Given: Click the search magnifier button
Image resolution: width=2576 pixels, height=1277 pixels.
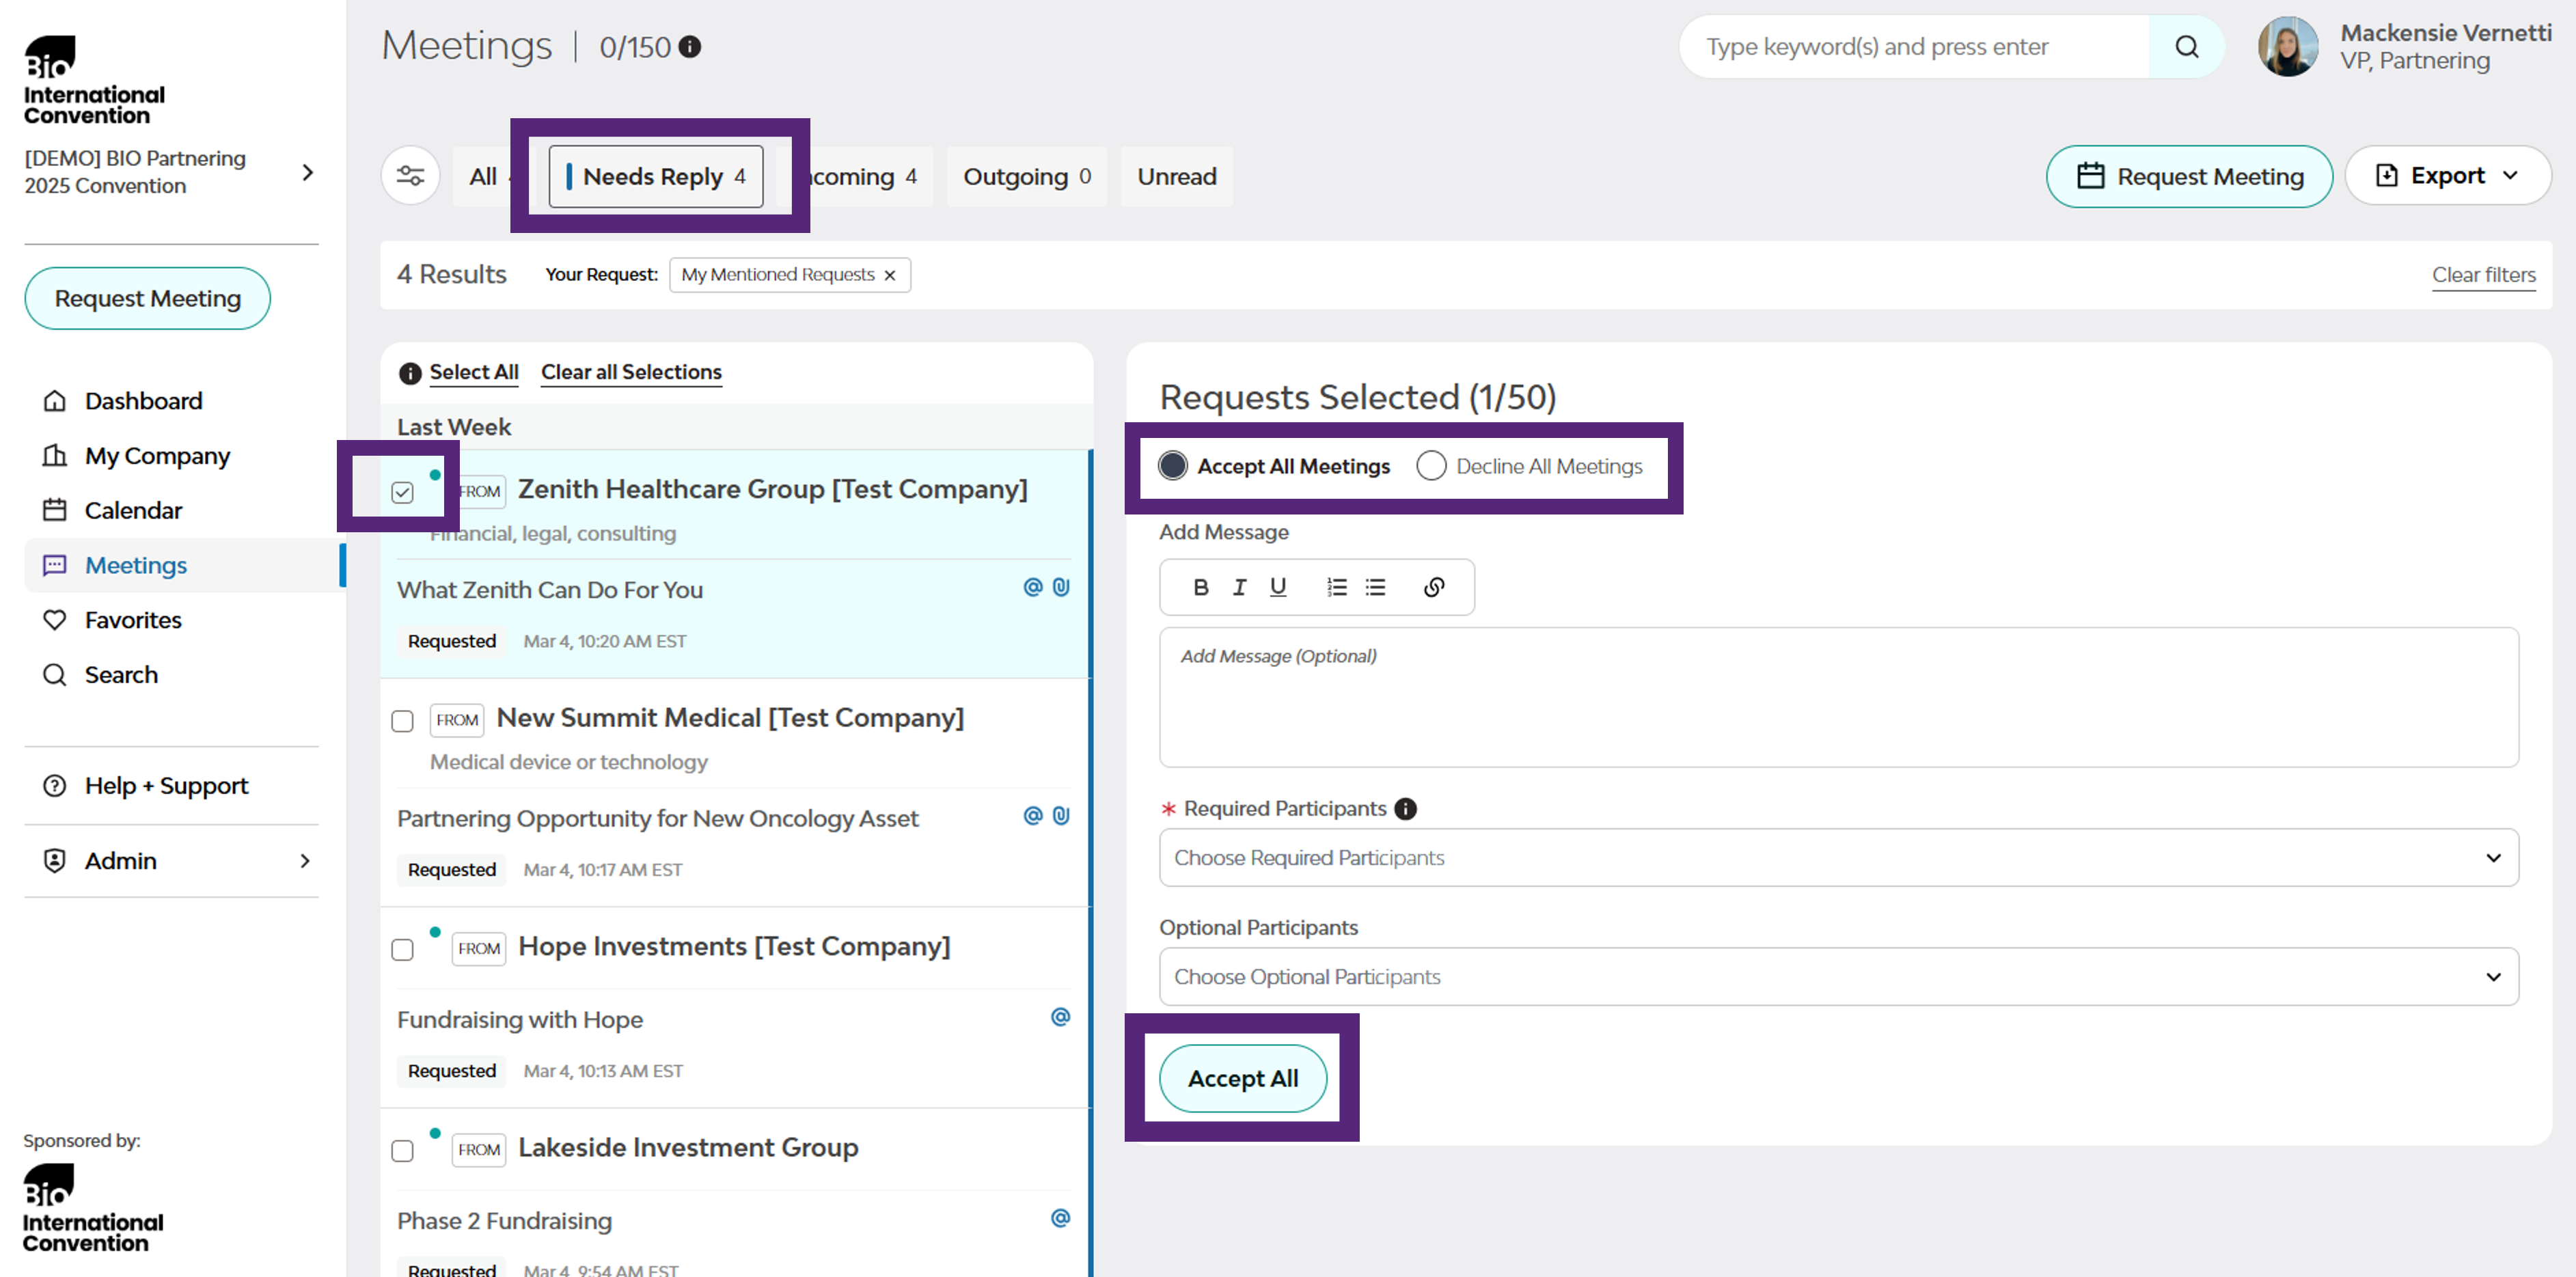Looking at the screenshot, I should pyautogui.click(x=2186, y=47).
